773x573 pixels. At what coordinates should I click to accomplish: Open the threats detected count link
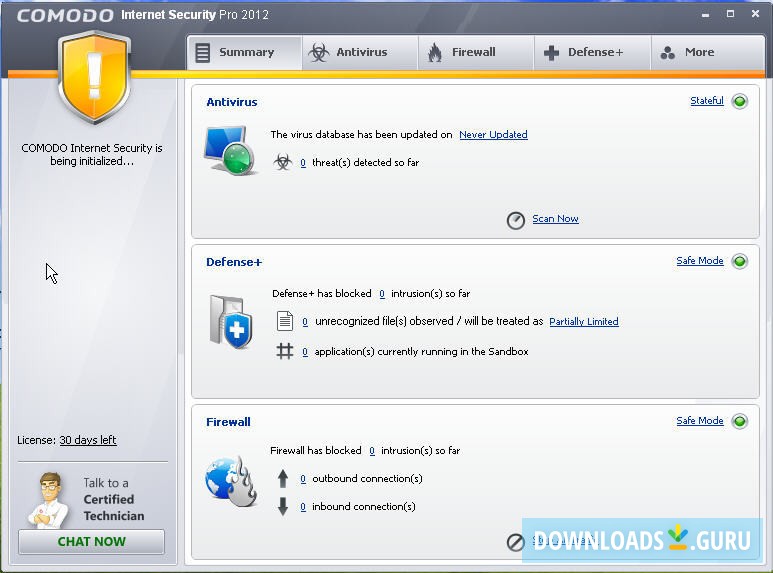pos(303,163)
